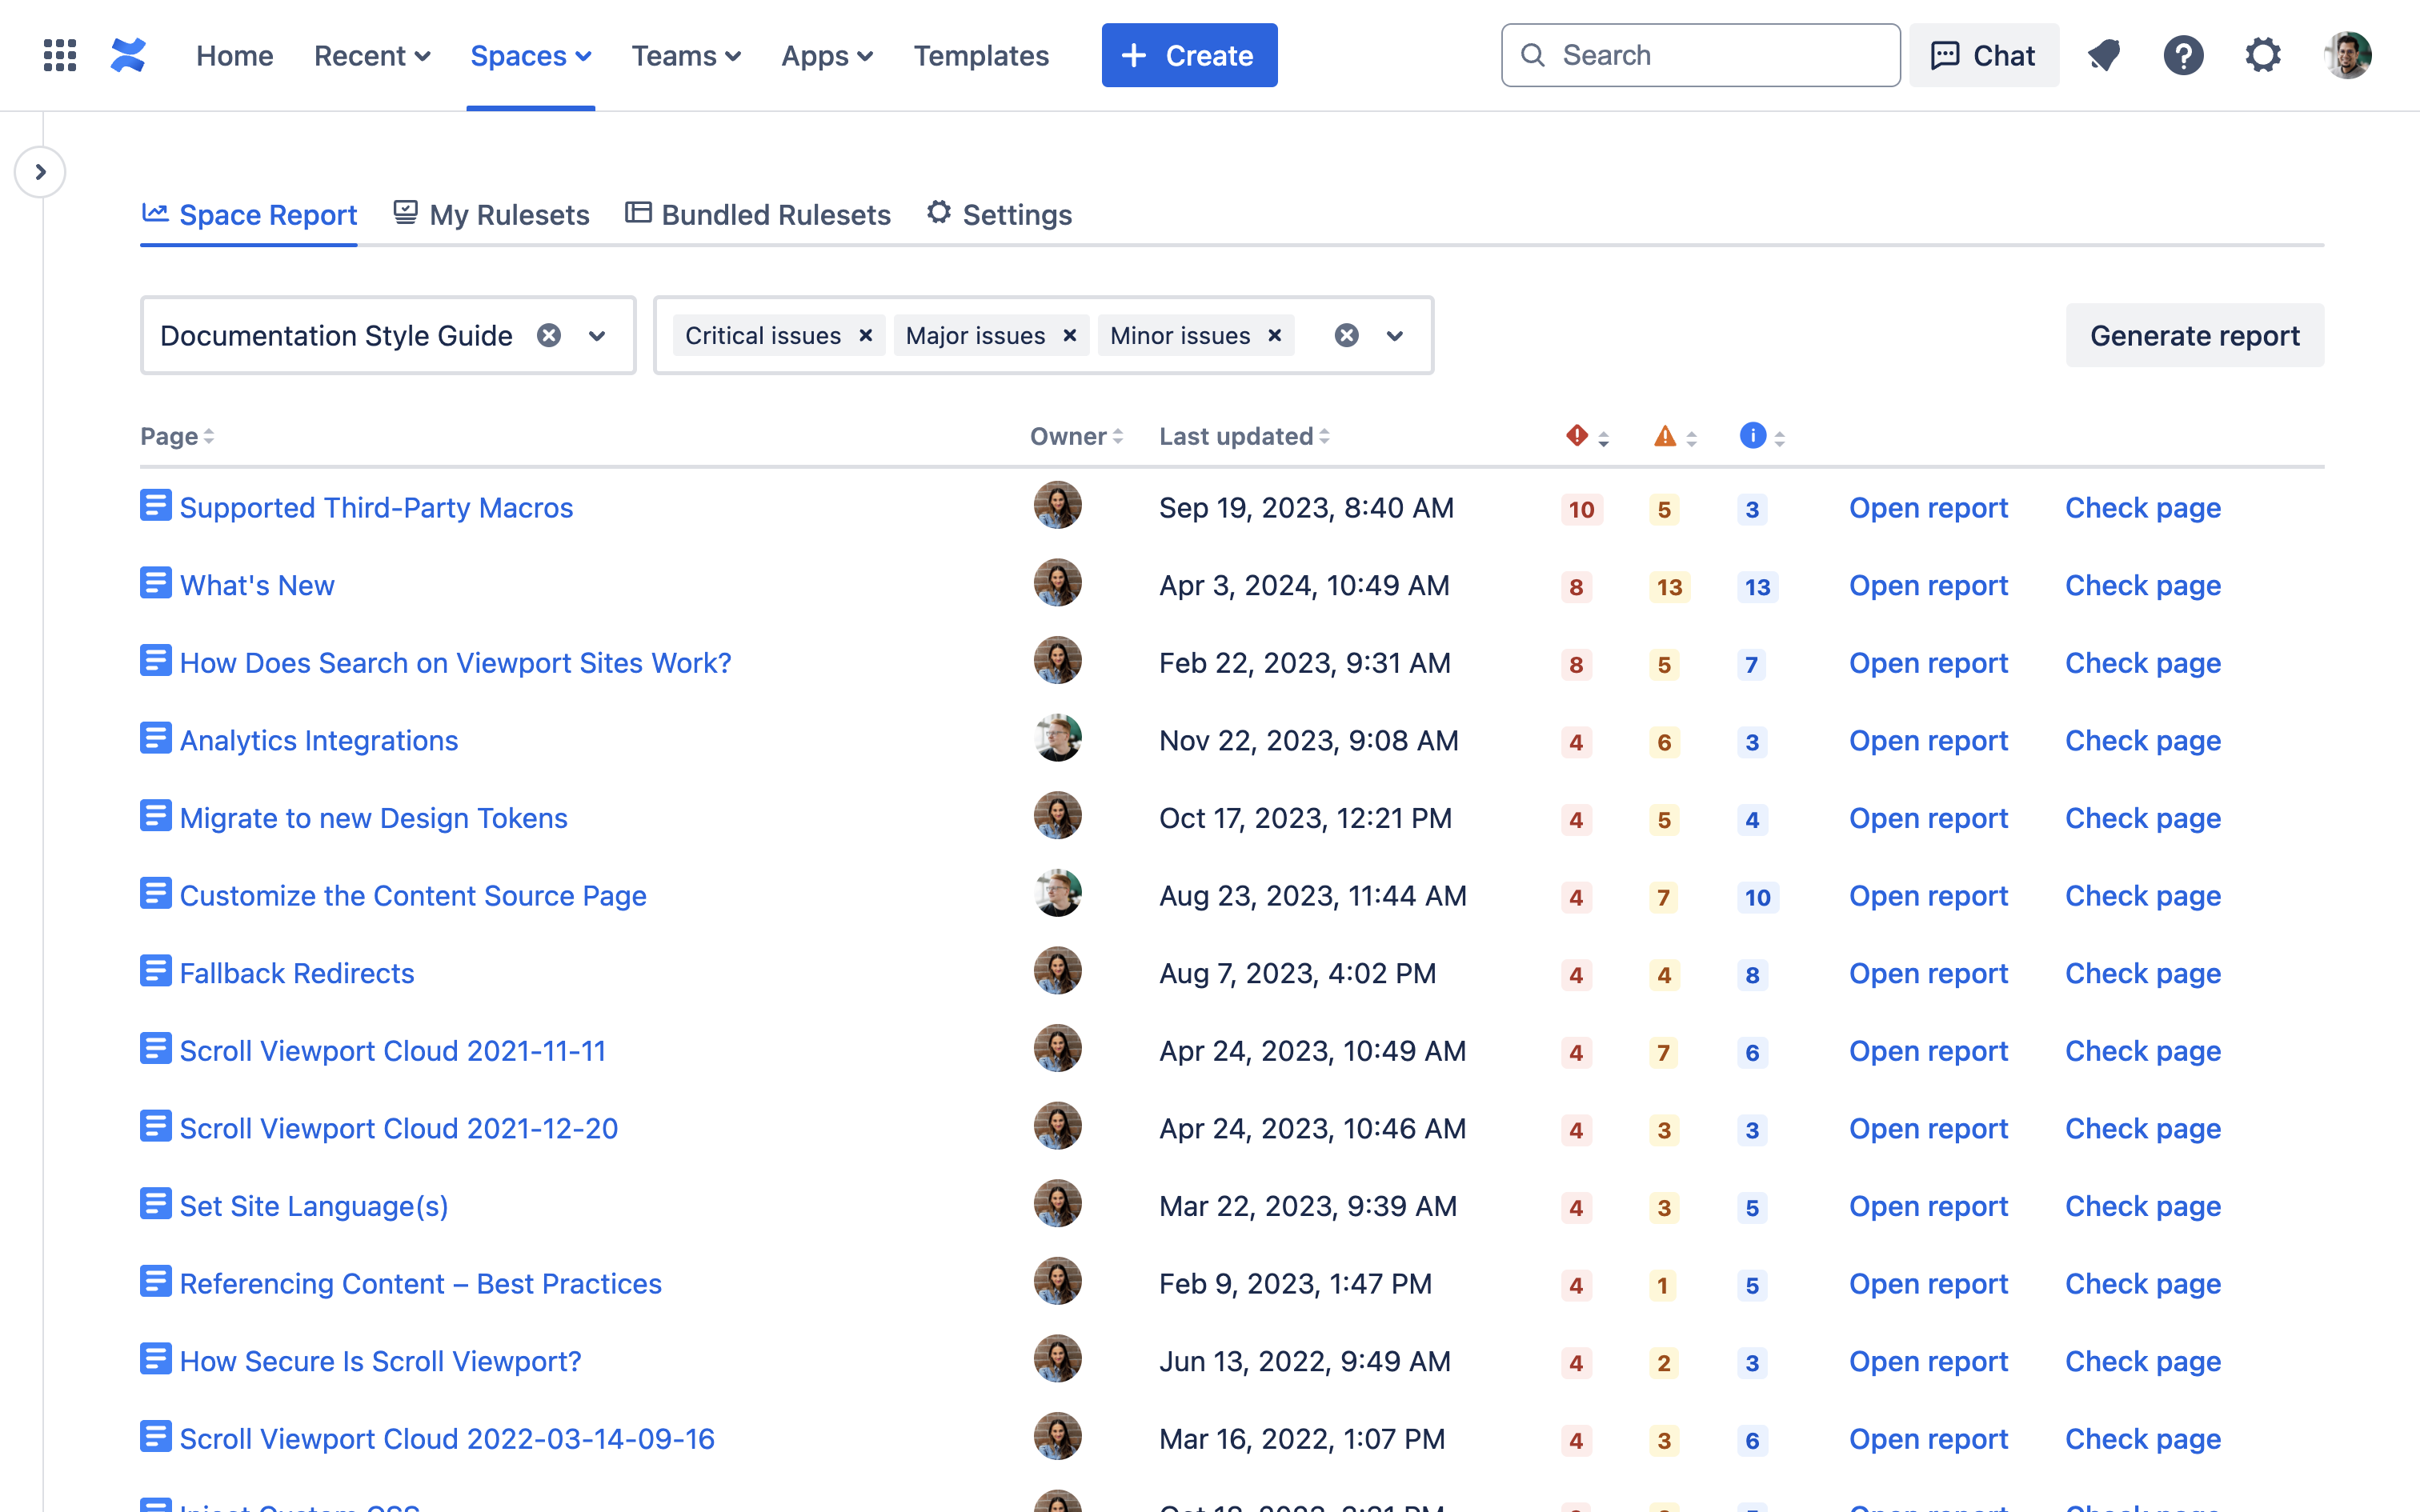This screenshot has width=2420, height=1512.
Task: Open the Spaces dropdown menu
Action: [530, 56]
